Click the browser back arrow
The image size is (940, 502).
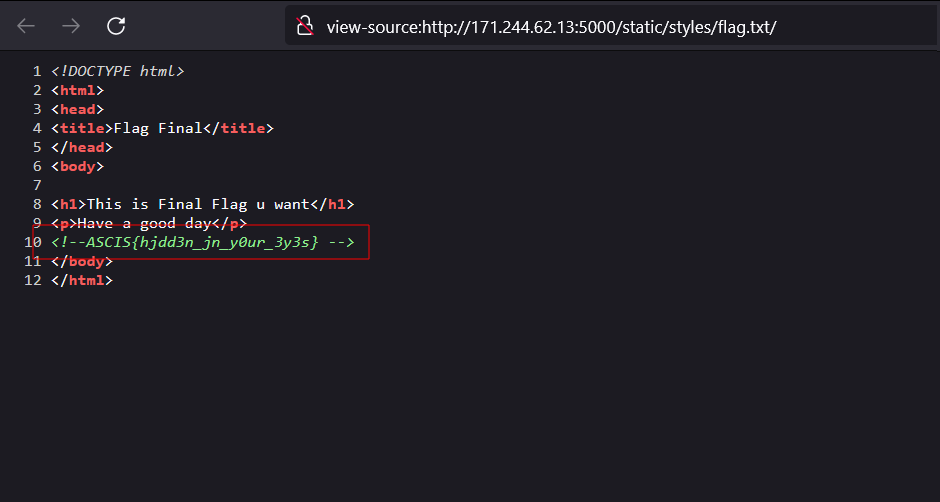26,26
